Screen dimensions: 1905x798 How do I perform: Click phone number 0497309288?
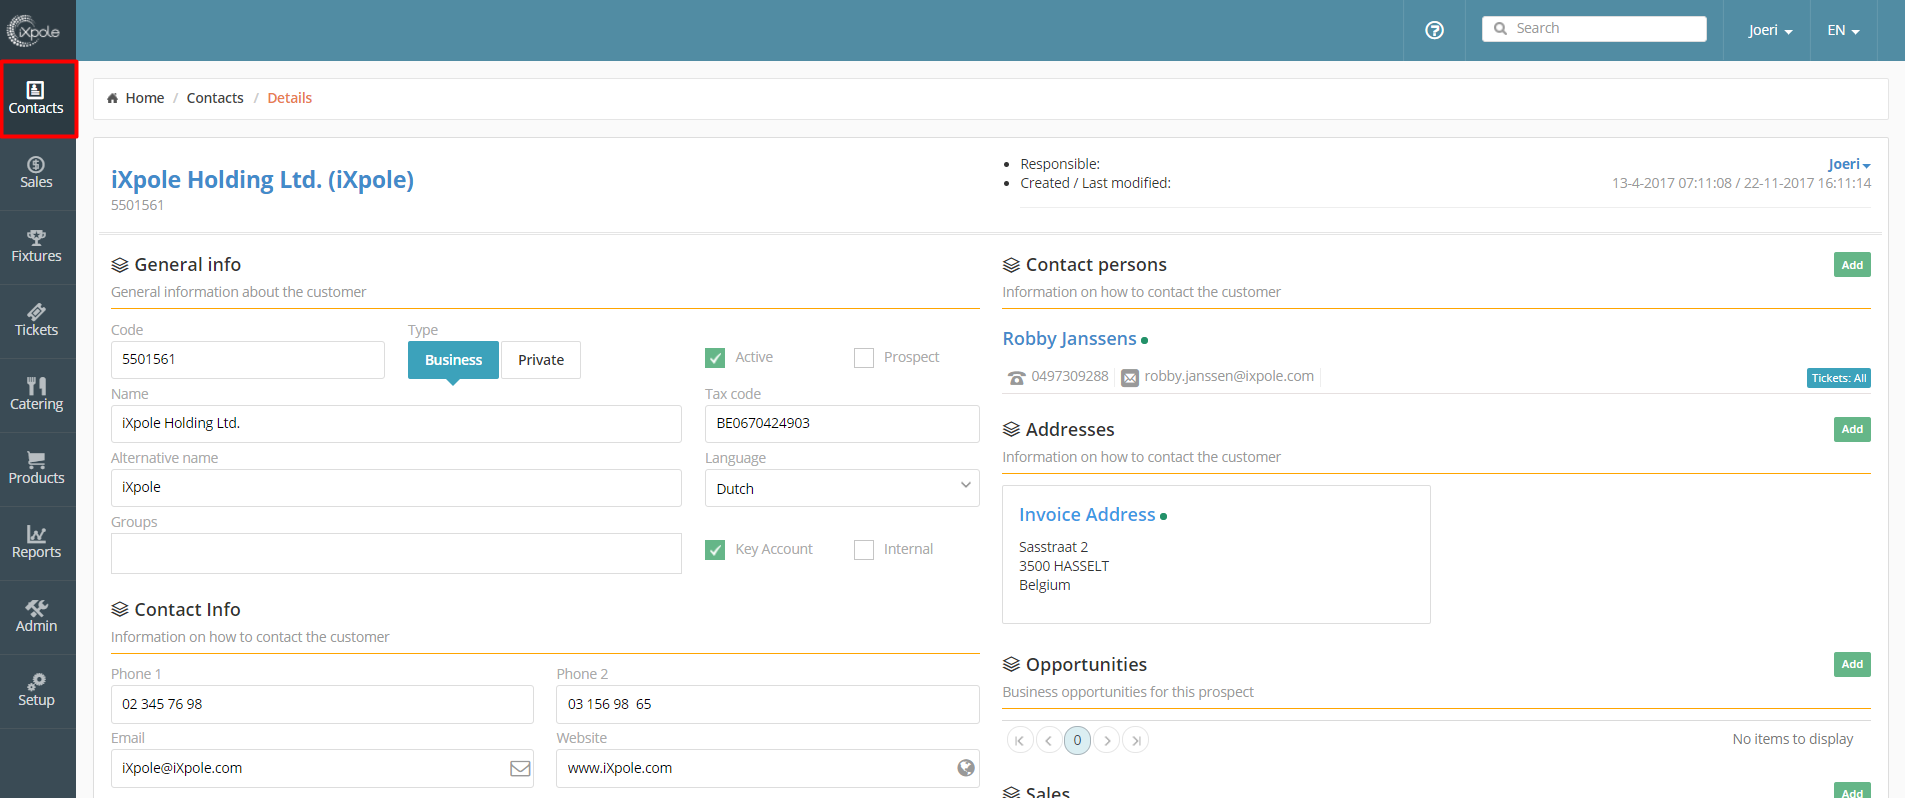coord(1070,376)
